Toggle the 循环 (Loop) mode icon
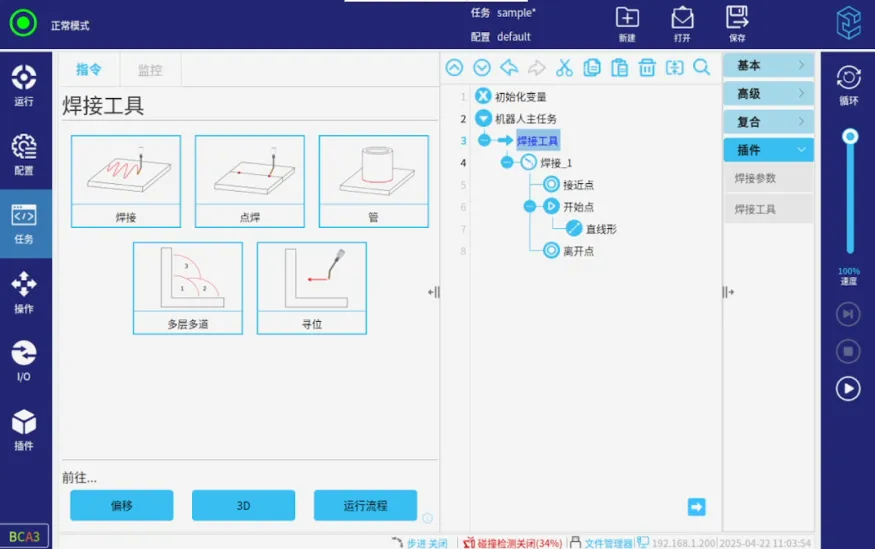The width and height of the screenshot is (875, 549). pos(848,85)
